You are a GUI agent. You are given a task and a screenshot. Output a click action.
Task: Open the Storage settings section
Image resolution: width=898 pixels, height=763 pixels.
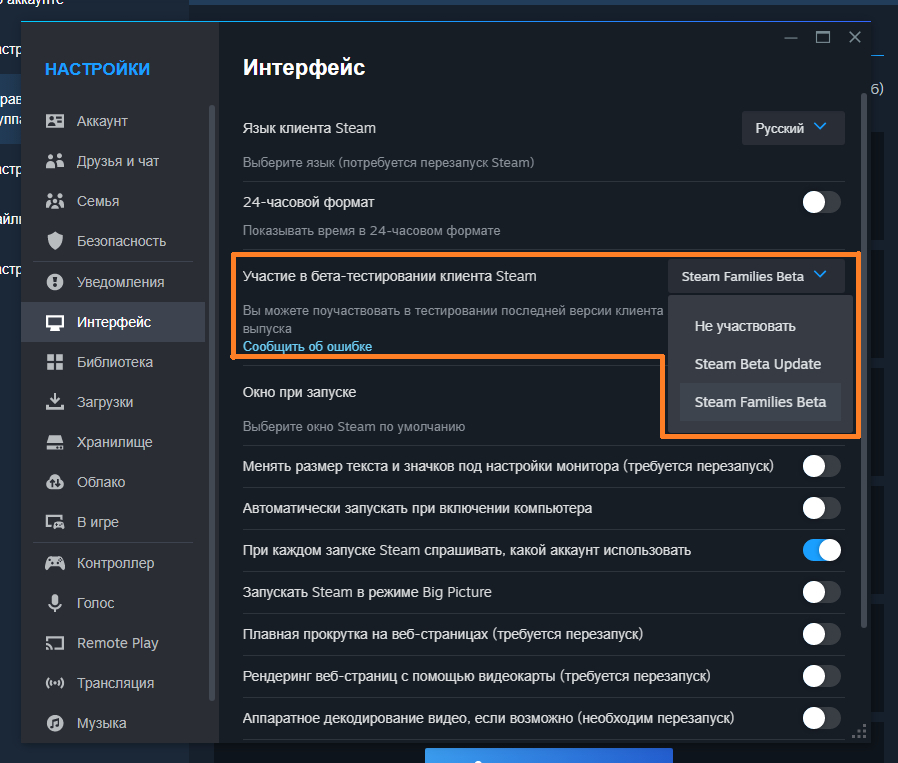coord(114,442)
